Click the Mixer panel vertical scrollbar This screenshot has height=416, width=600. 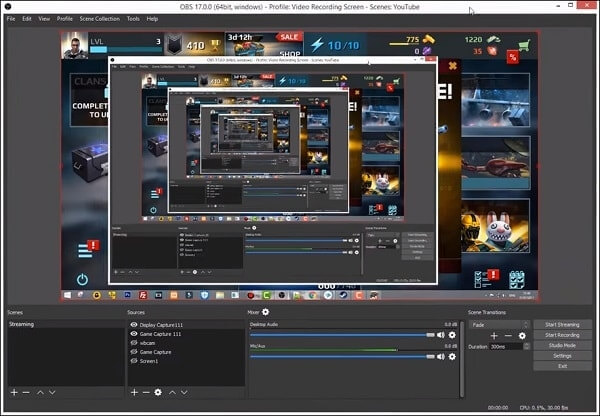(462, 359)
